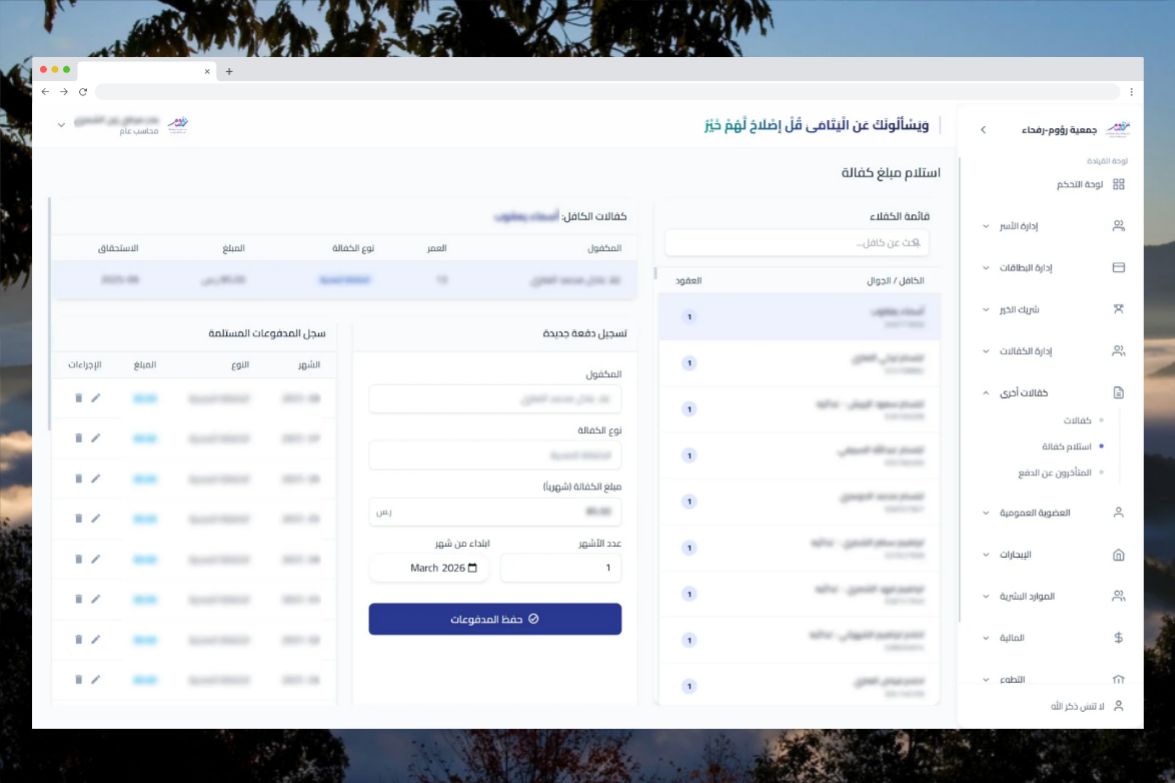Click the الاستحقاق column header

coord(118,248)
